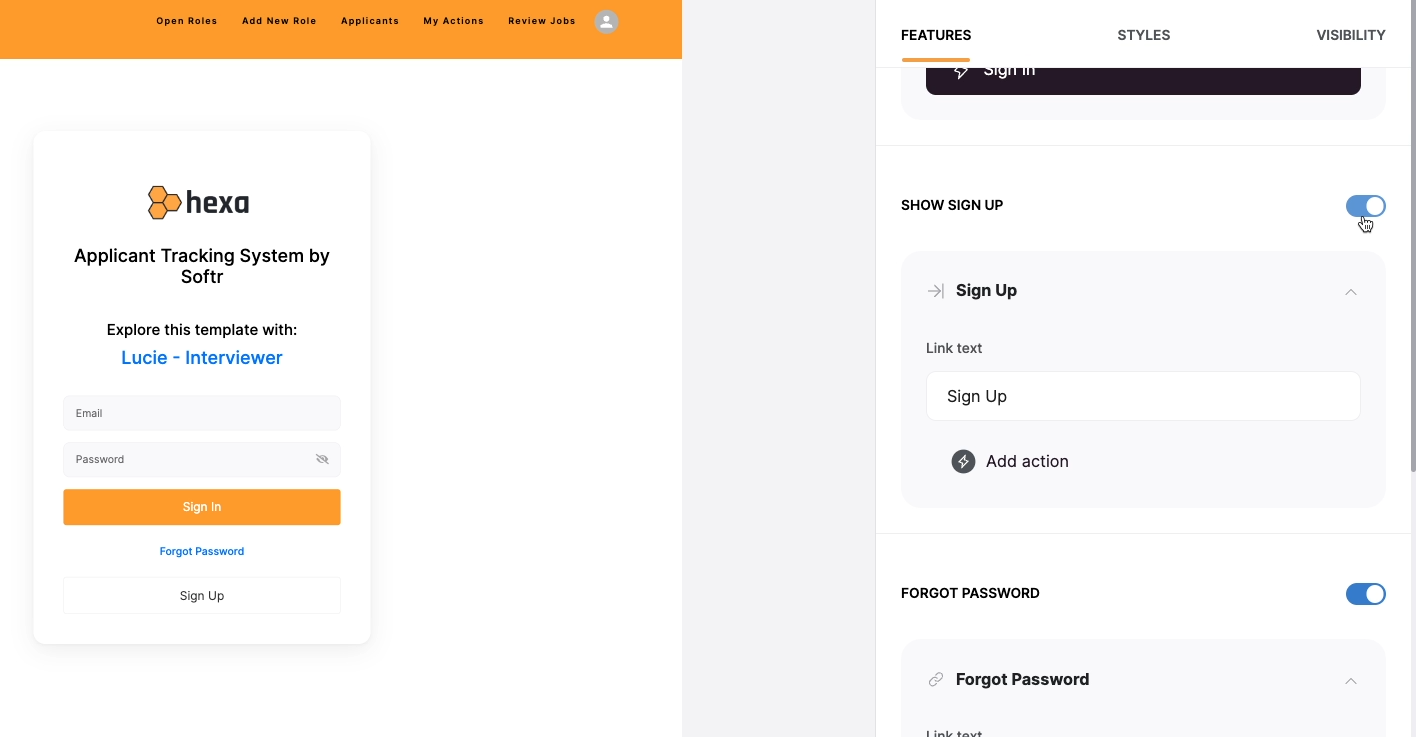Viewport: 1416px width, 737px height.
Task: Focus the Sign Up link text field
Action: click(x=1143, y=396)
